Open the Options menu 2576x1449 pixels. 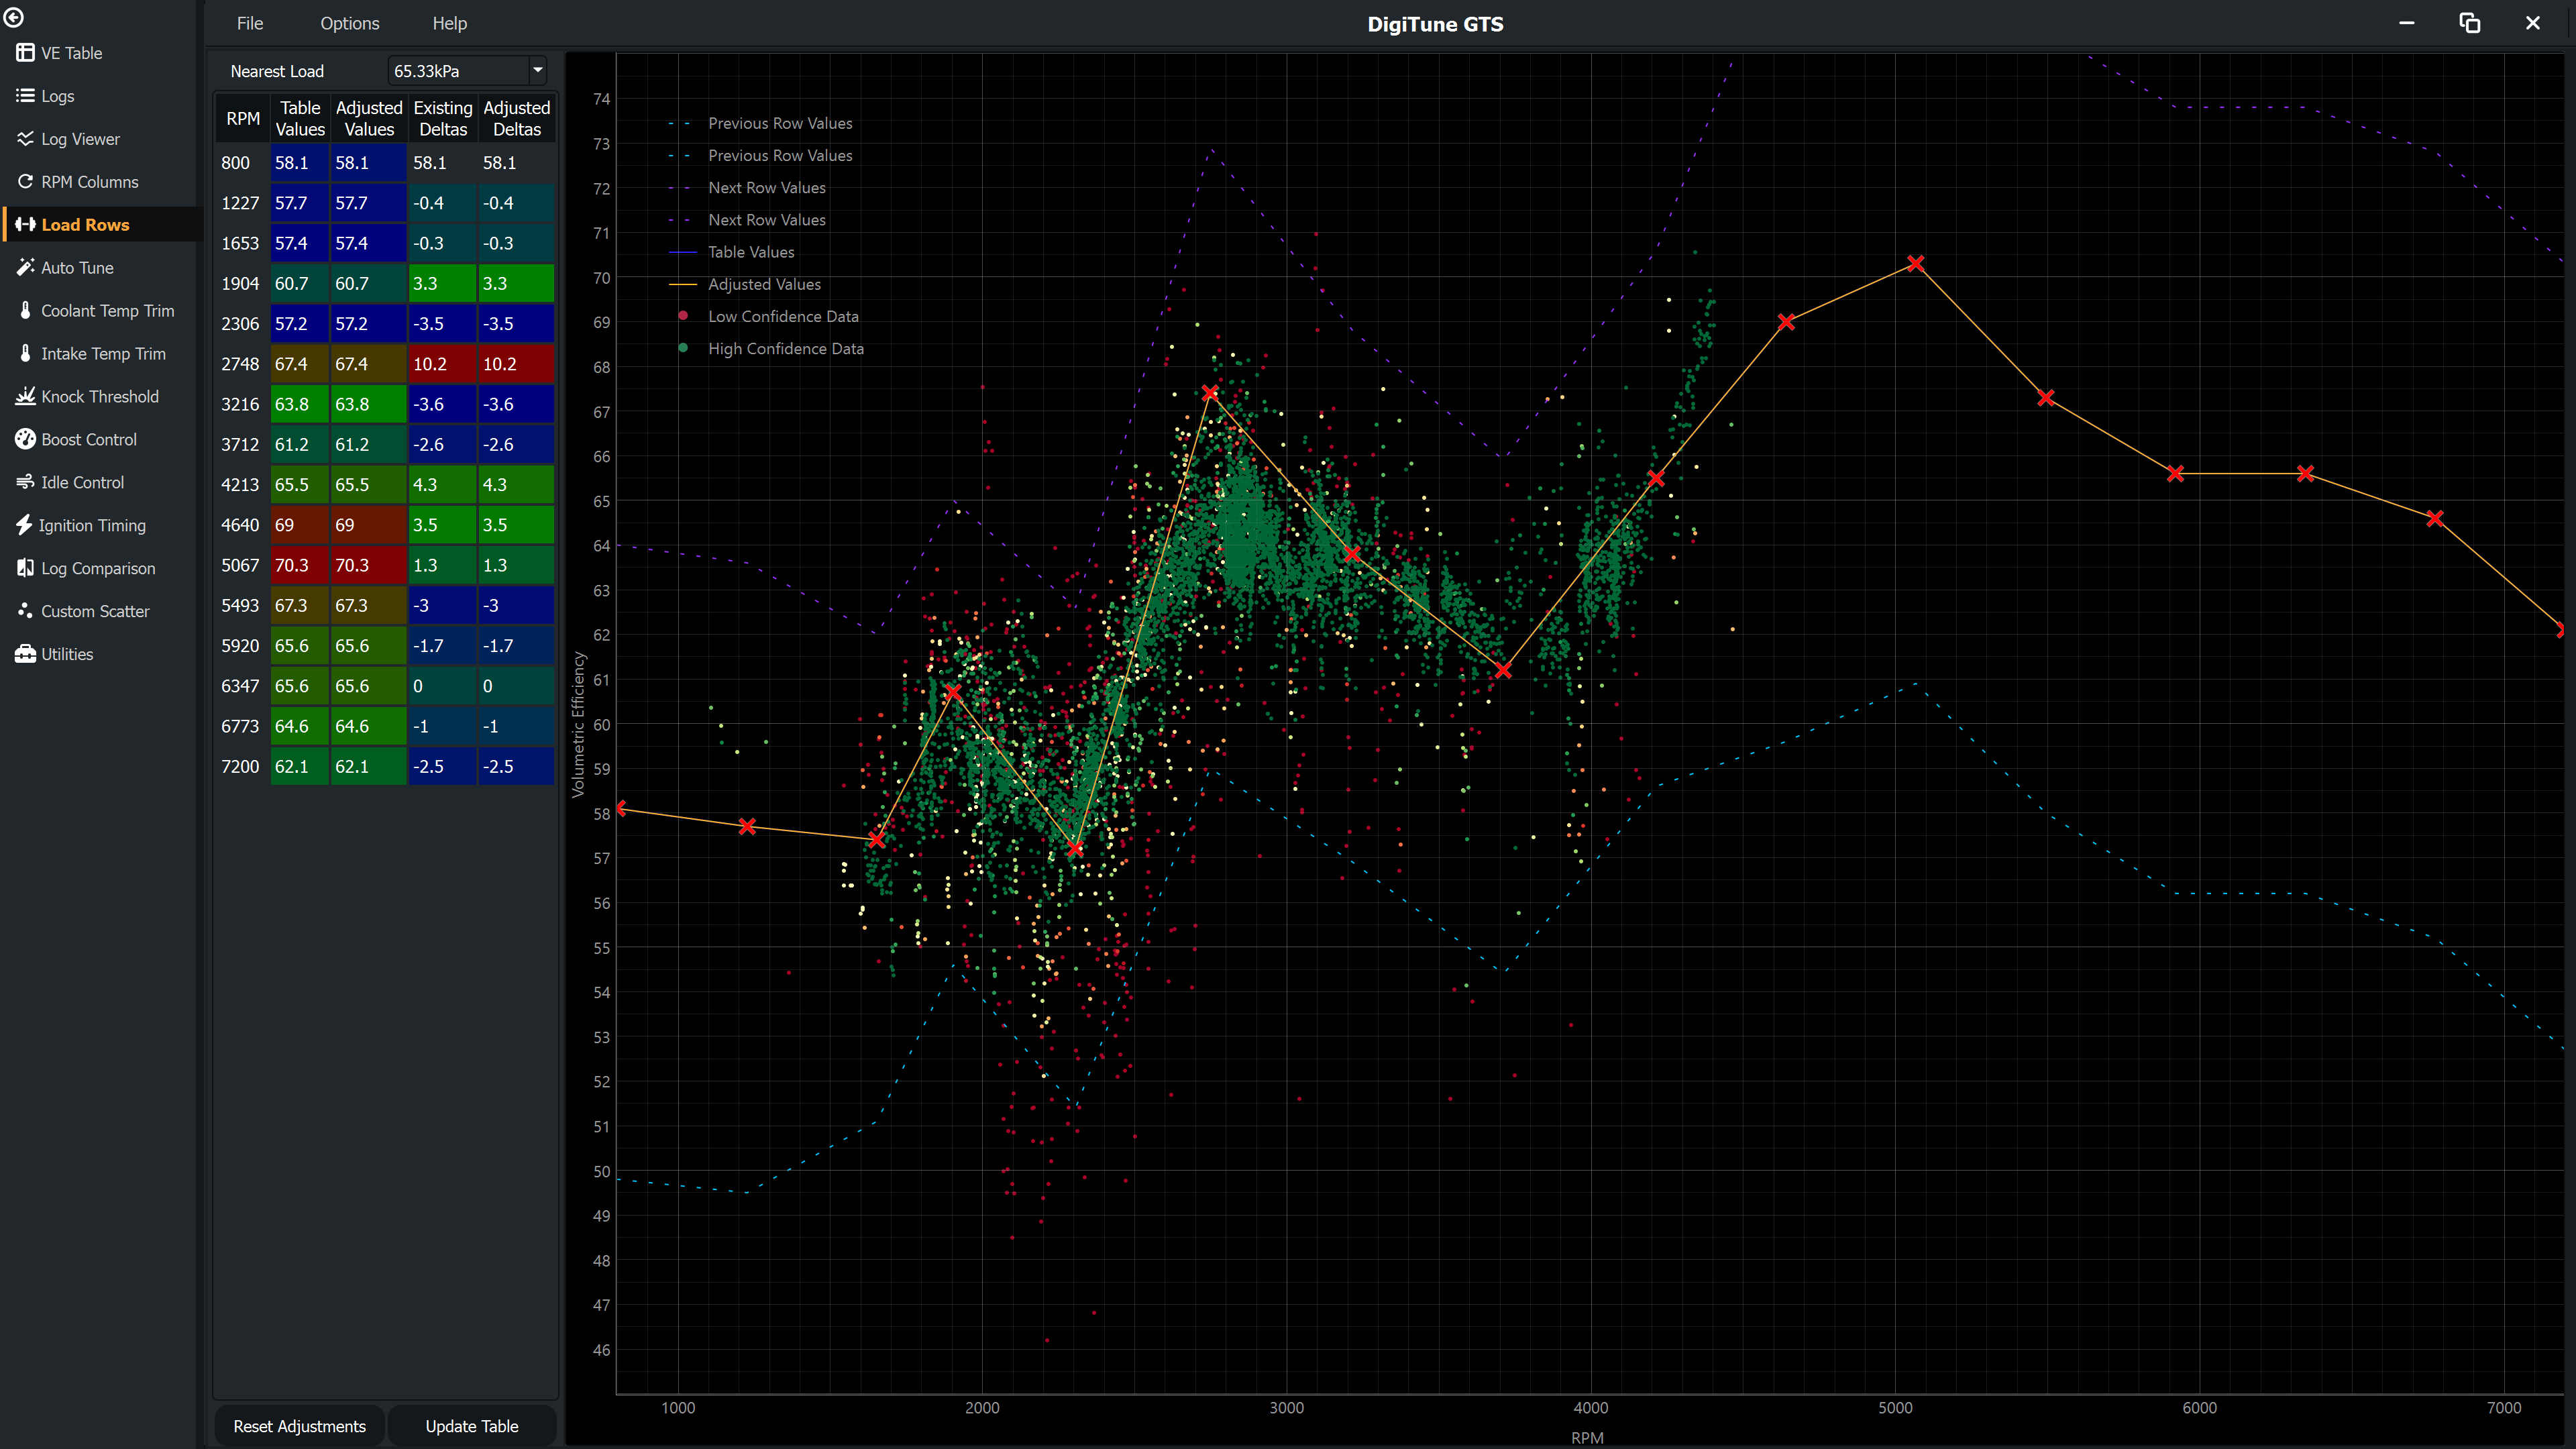point(349,23)
